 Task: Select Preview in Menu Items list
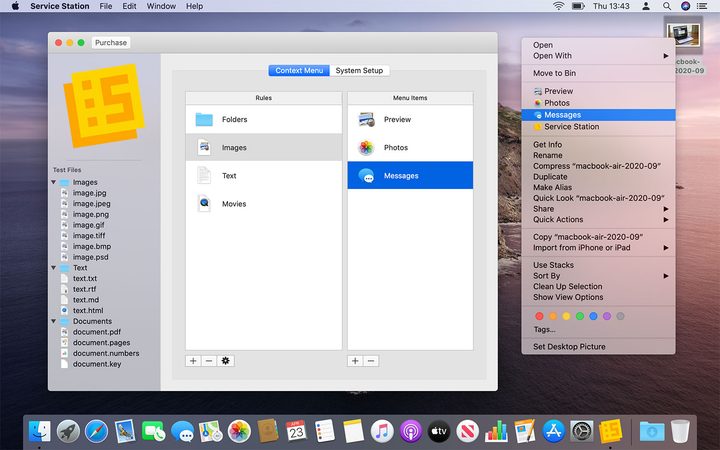410,119
